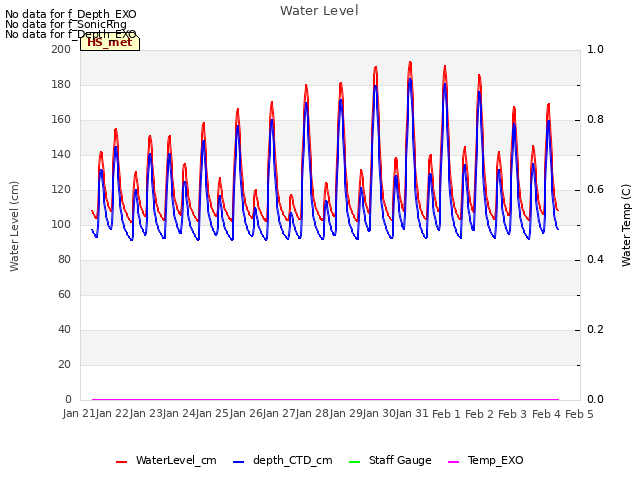Screen dimensions: 640x480
Task: Click the depth_CTD_cm legend entry
Action: (282, 461)
